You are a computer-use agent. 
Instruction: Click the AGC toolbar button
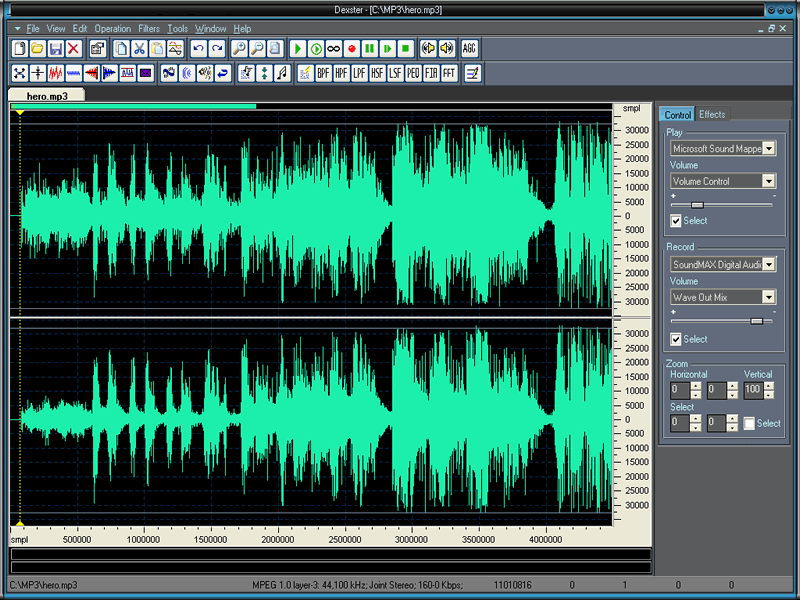[470, 48]
